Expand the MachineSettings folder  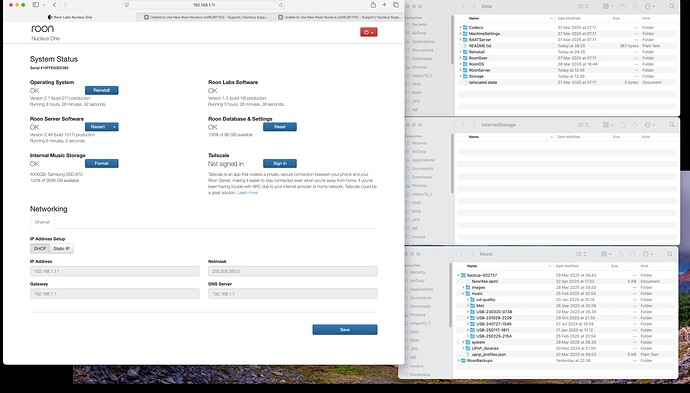(x=461, y=33)
